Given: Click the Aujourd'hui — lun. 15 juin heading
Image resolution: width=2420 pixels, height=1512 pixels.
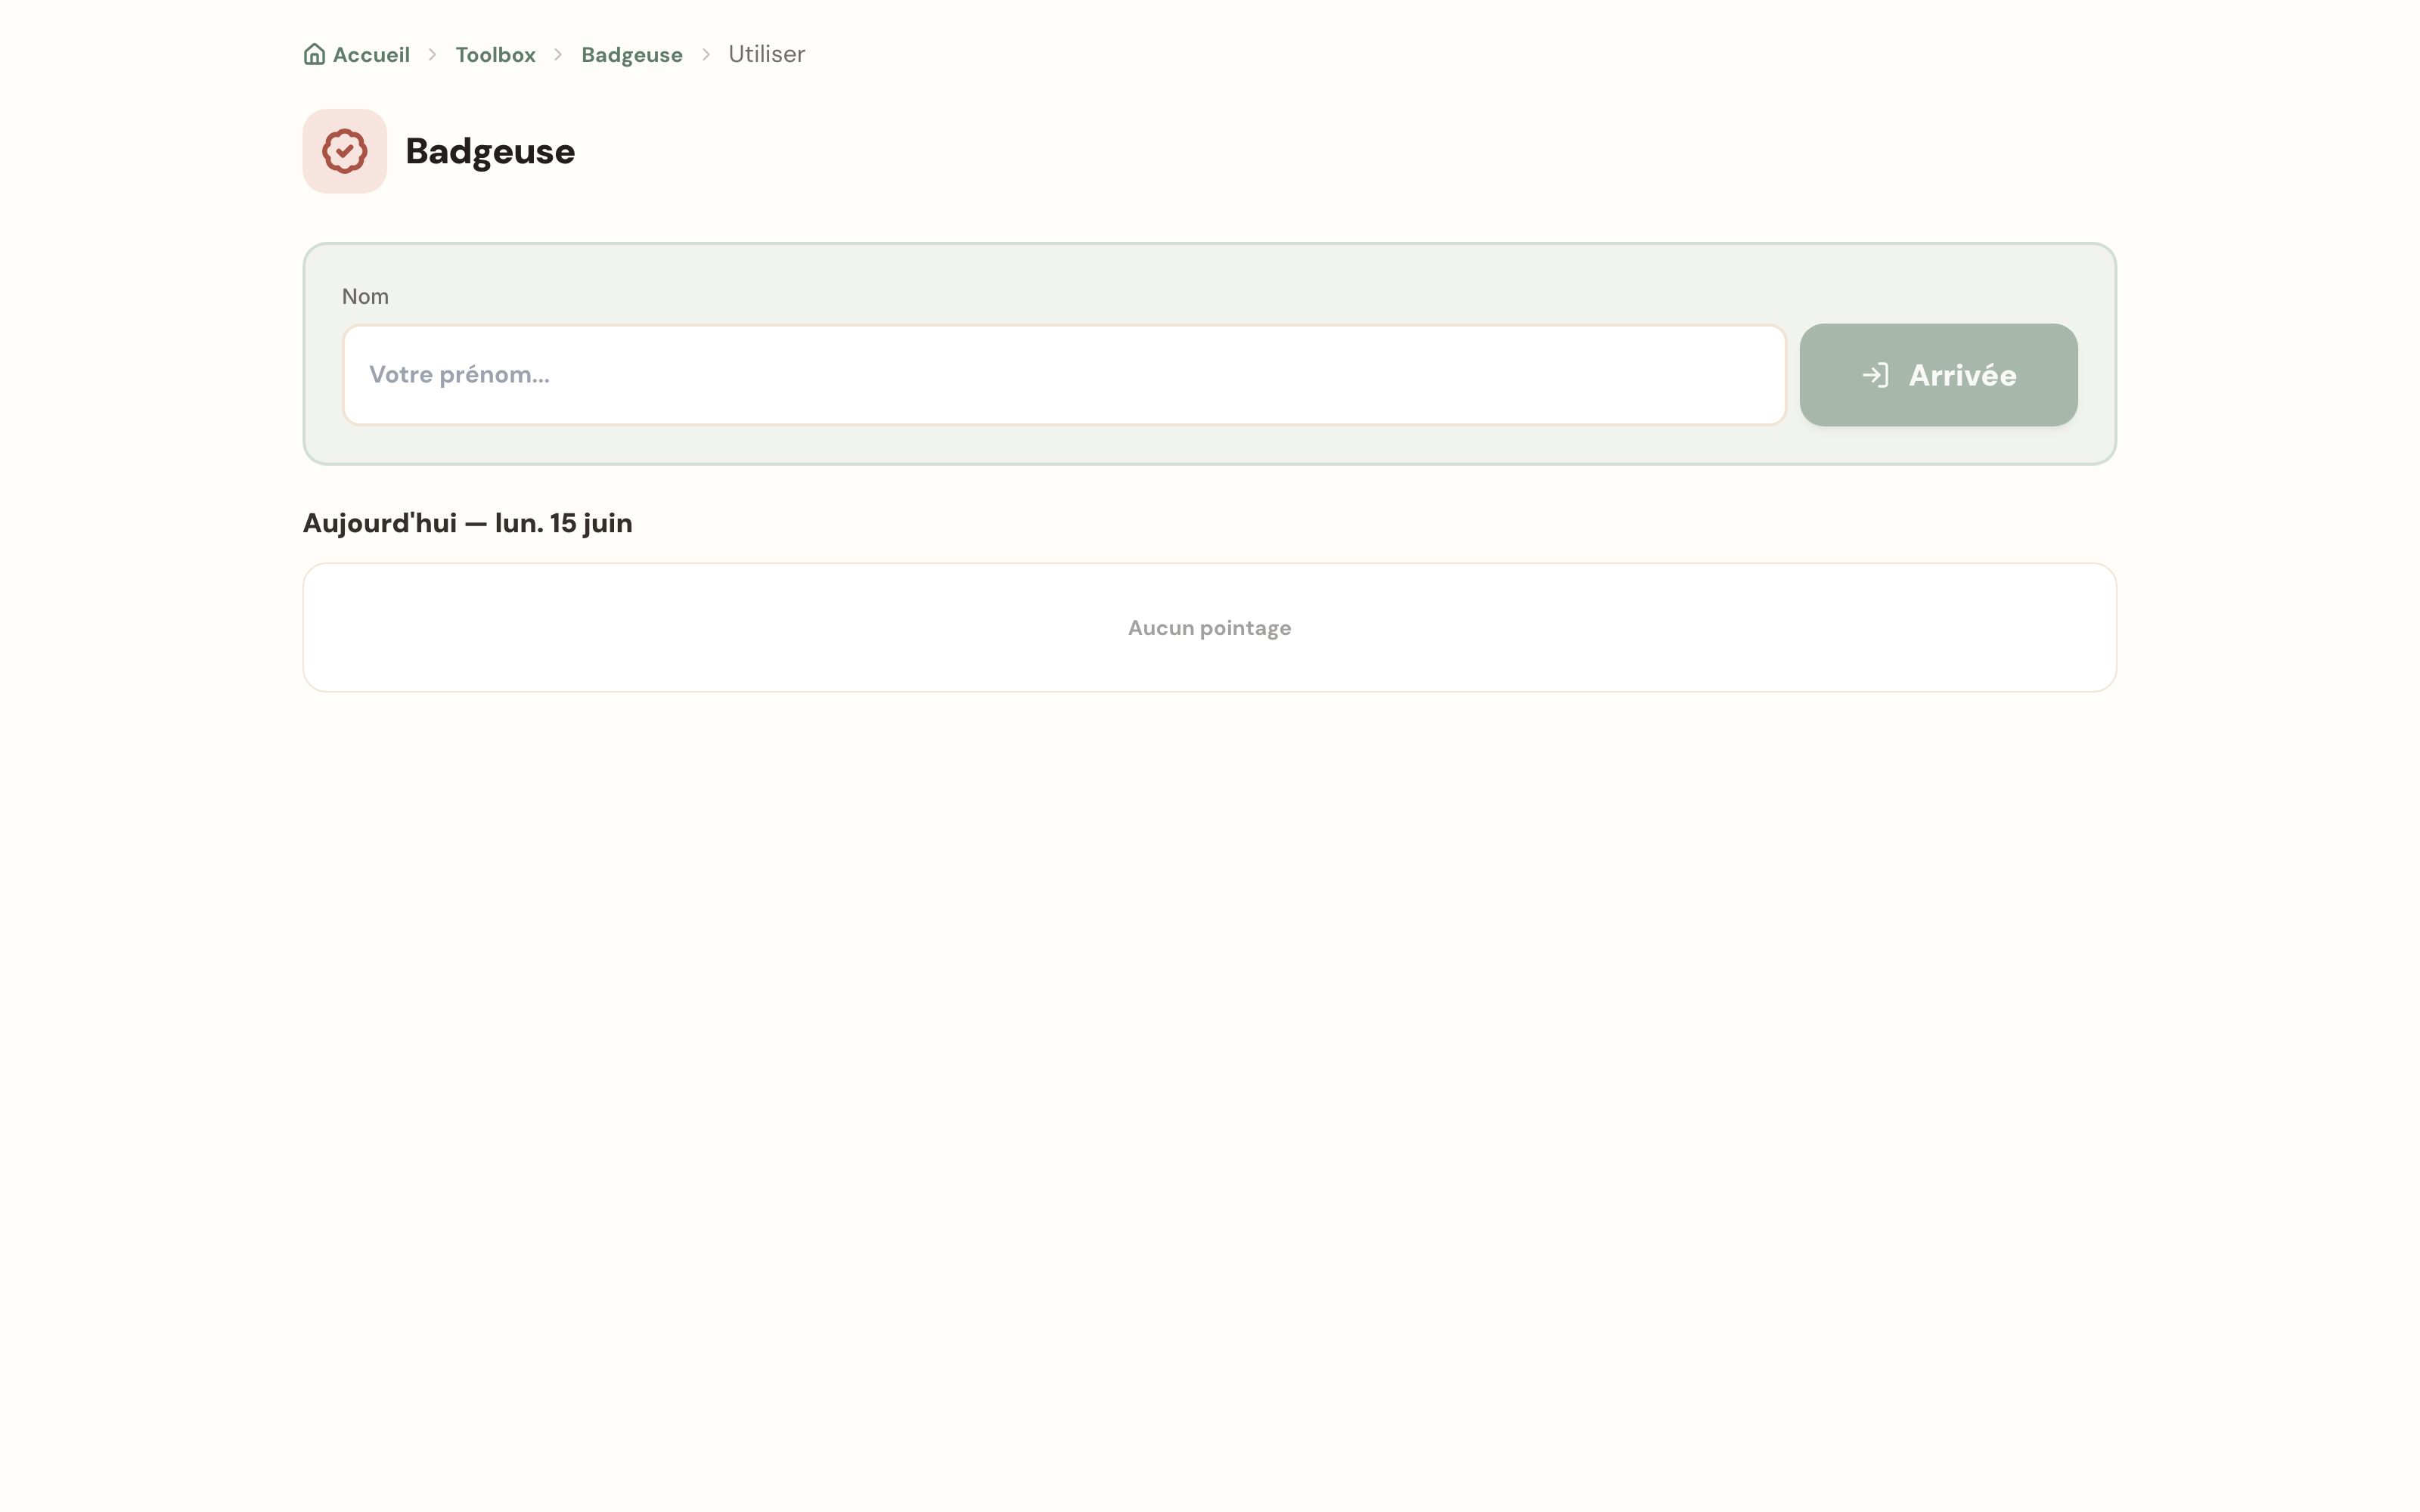Looking at the screenshot, I should point(468,523).
